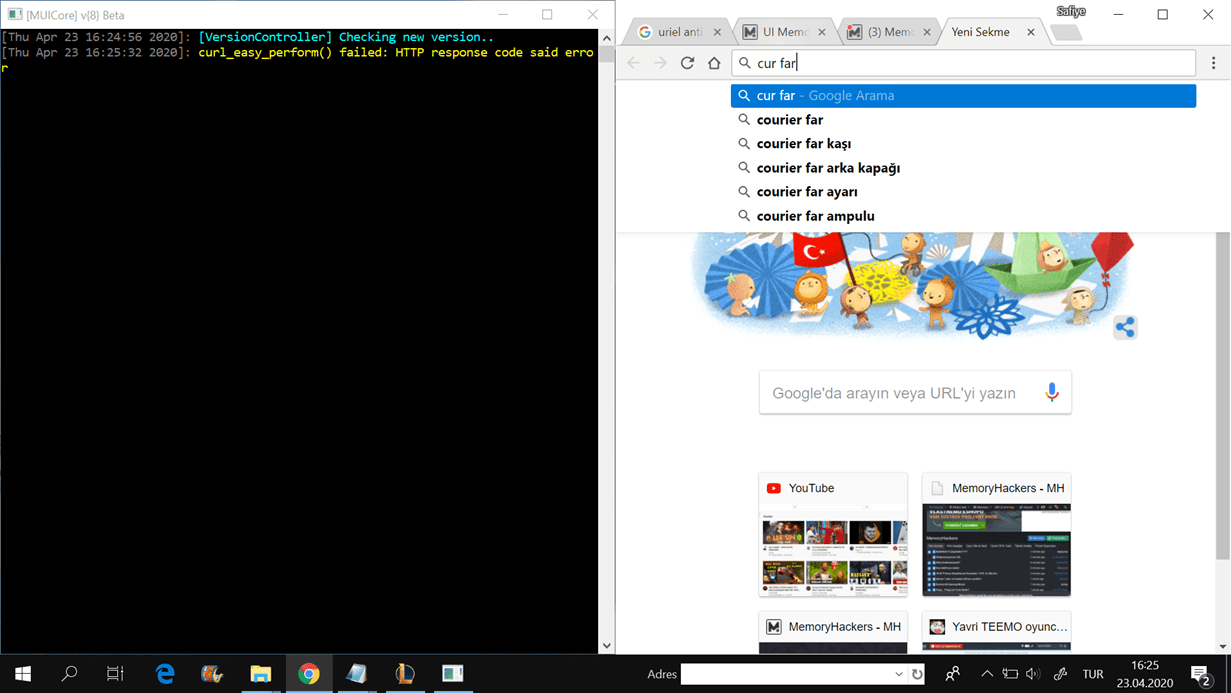This screenshot has height=693, width=1231.
Task: Open League of Legends taskbar icon
Action: tap(405, 674)
